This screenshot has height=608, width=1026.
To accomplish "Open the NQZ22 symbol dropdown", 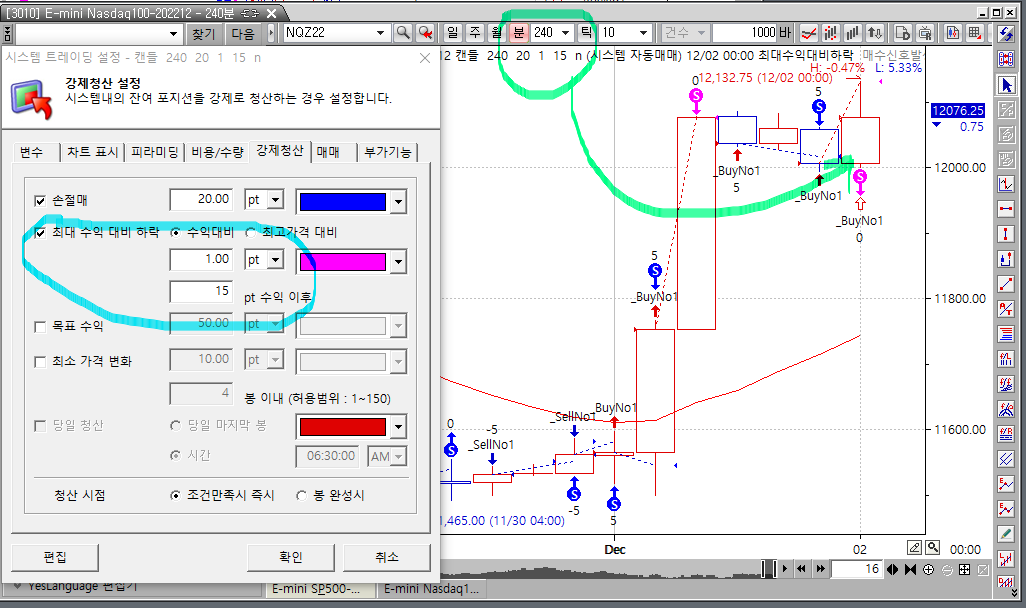I will tap(381, 33).
